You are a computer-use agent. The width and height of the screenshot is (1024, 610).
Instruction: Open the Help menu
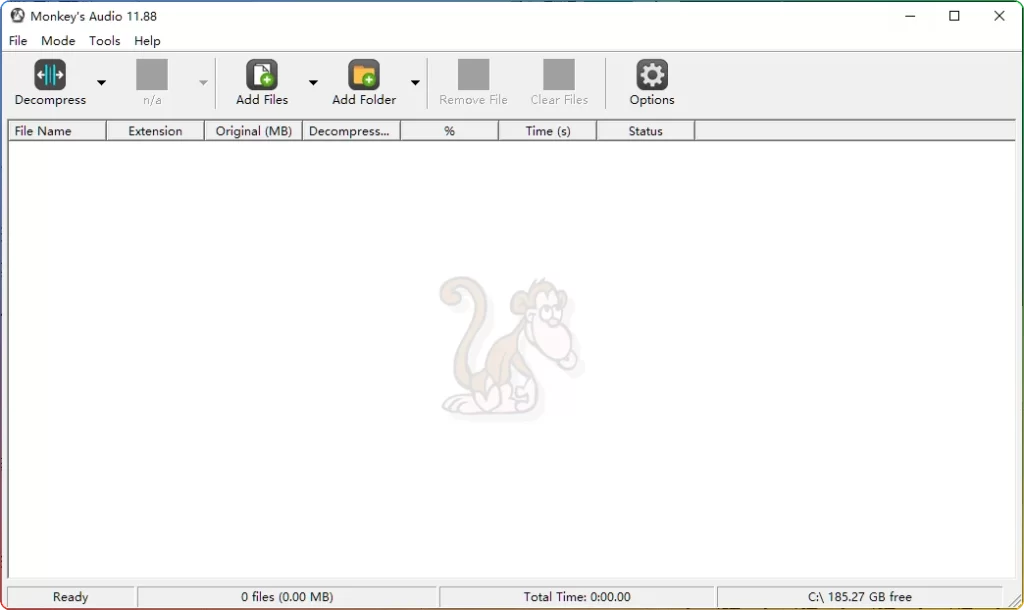click(x=147, y=41)
